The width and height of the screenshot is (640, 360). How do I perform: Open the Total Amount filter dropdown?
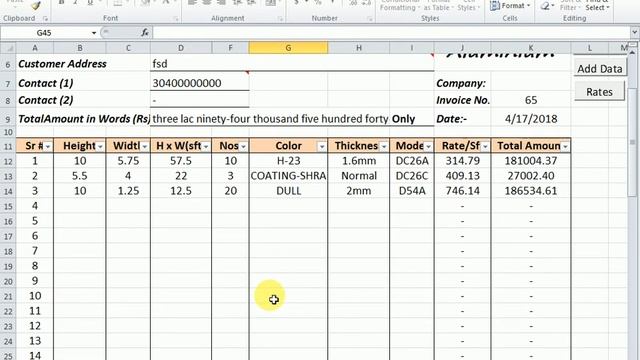(x=565, y=146)
